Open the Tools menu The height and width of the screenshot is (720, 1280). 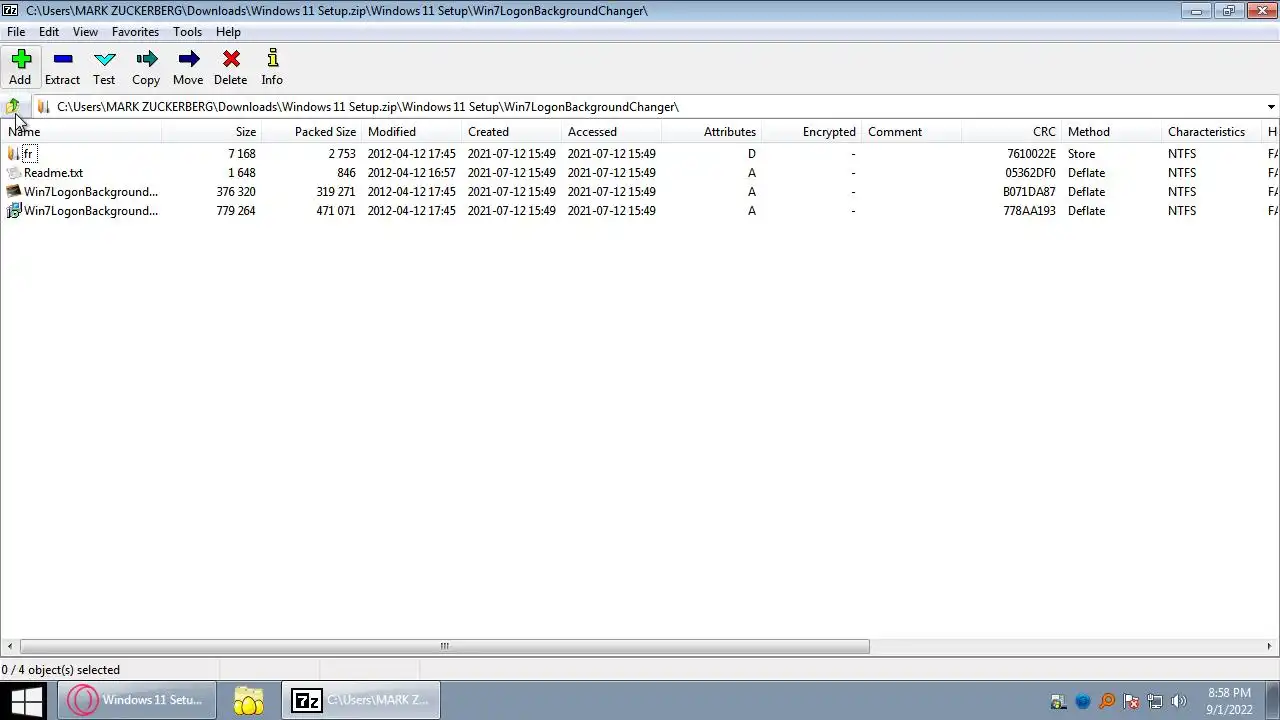pyautogui.click(x=187, y=32)
